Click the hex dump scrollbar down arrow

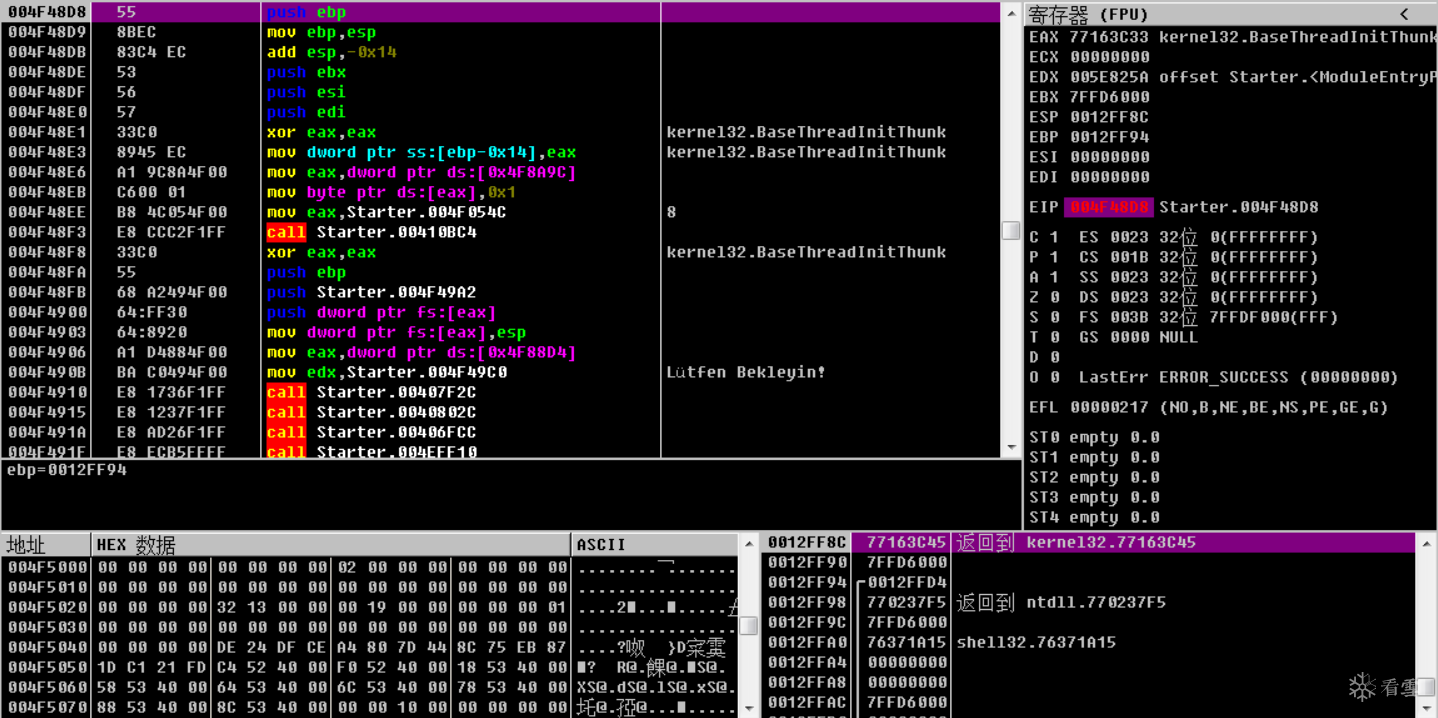pyautogui.click(x=748, y=709)
